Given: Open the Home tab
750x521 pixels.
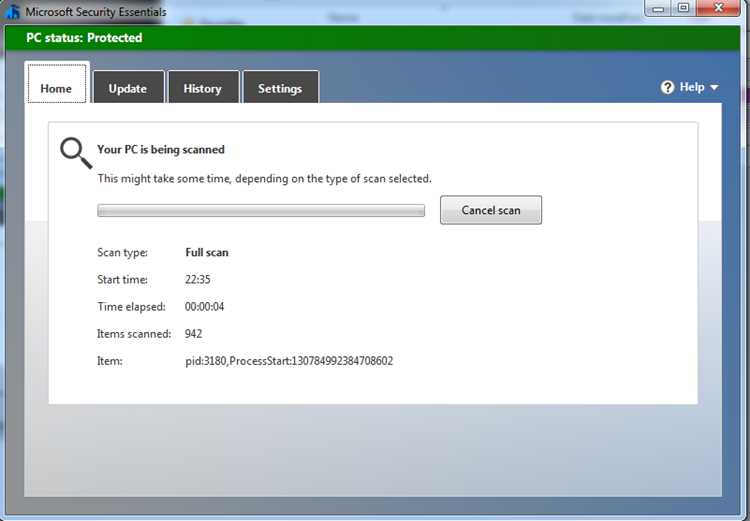Looking at the screenshot, I should pos(56,83).
